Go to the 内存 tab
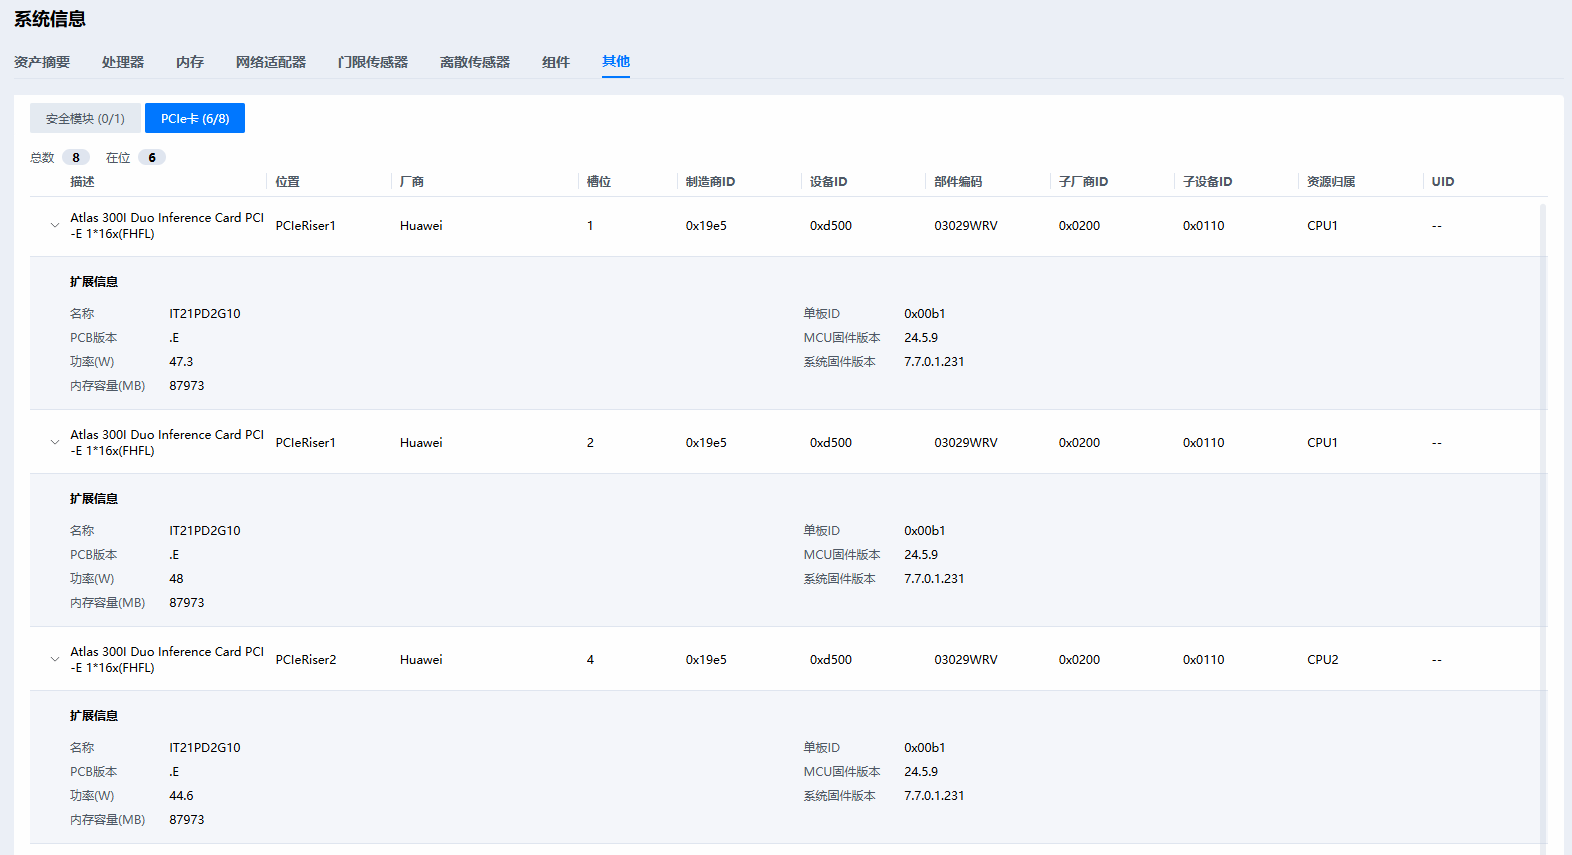This screenshot has width=1572, height=855. click(x=190, y=62)
